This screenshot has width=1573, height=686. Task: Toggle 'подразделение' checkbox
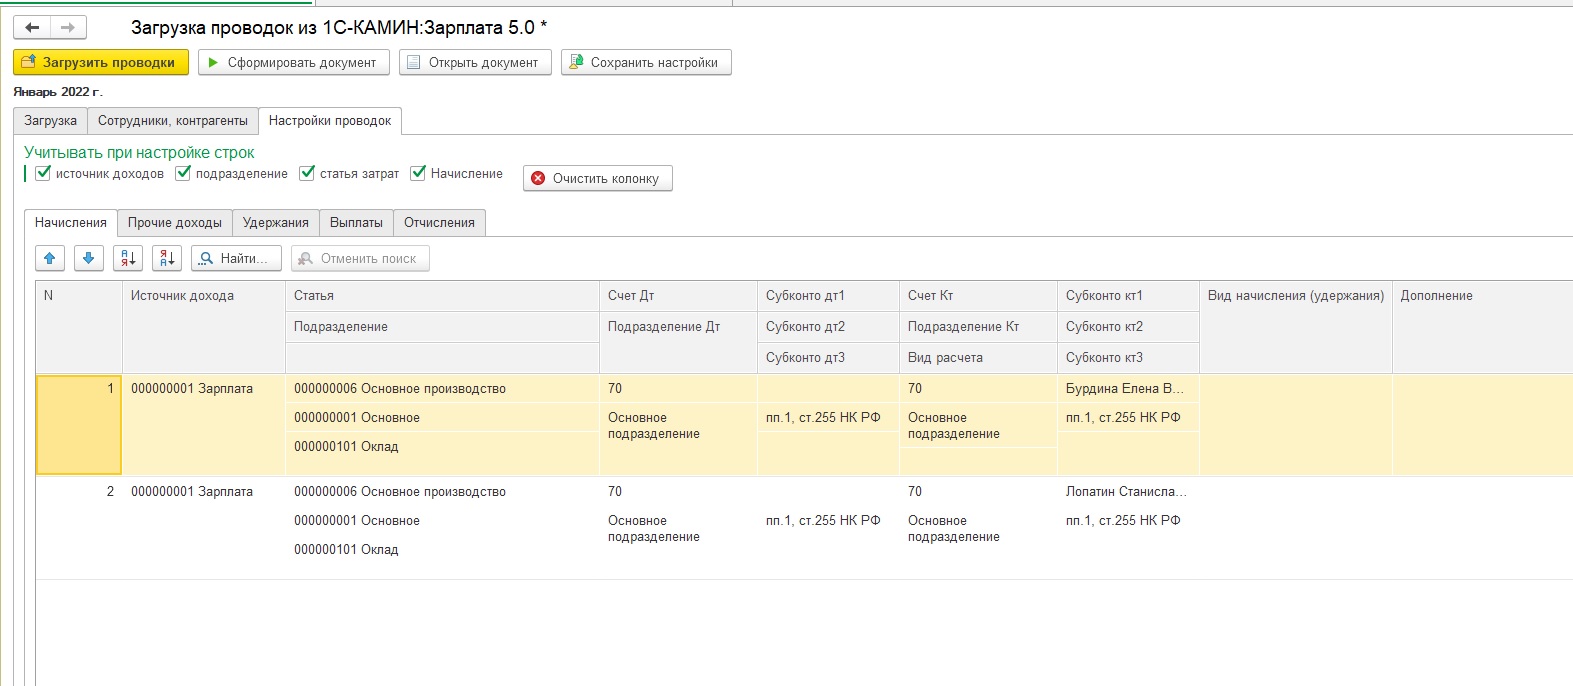coord(183,173)
